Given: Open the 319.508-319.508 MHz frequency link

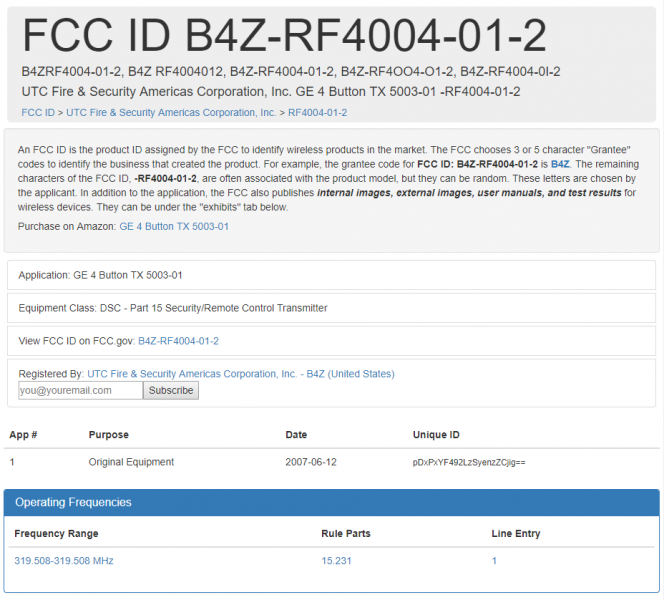Looking at the screenshot, I should (x=64, y=561).
